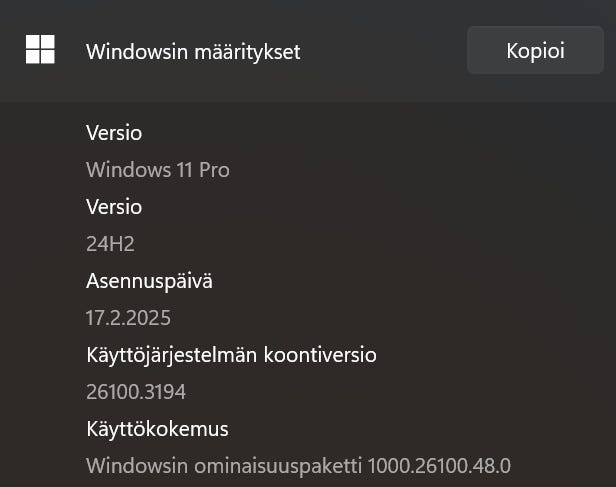Select the install date 17.2.2025
Screen dimensions: 616x487
pyautogui.click(x=128, y=318)
